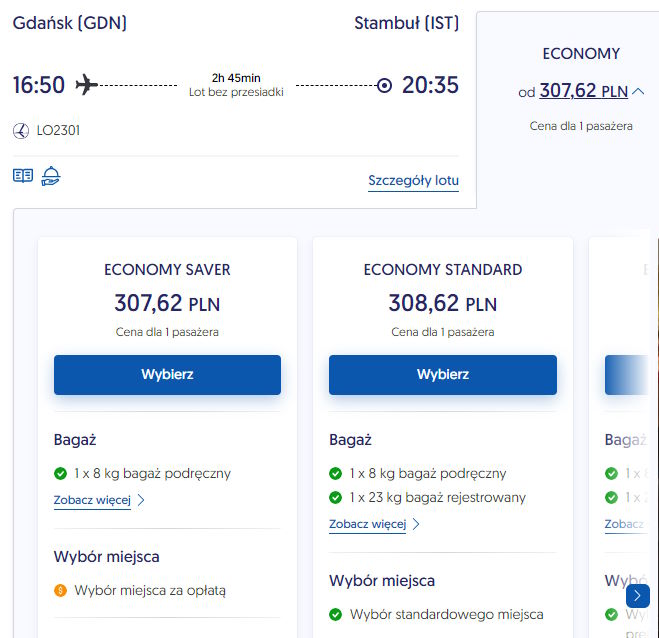Viewport: 659px width, 638px height.
Task: Open Szczegóły lotu flight details link
Action: [x=413, y=181]
